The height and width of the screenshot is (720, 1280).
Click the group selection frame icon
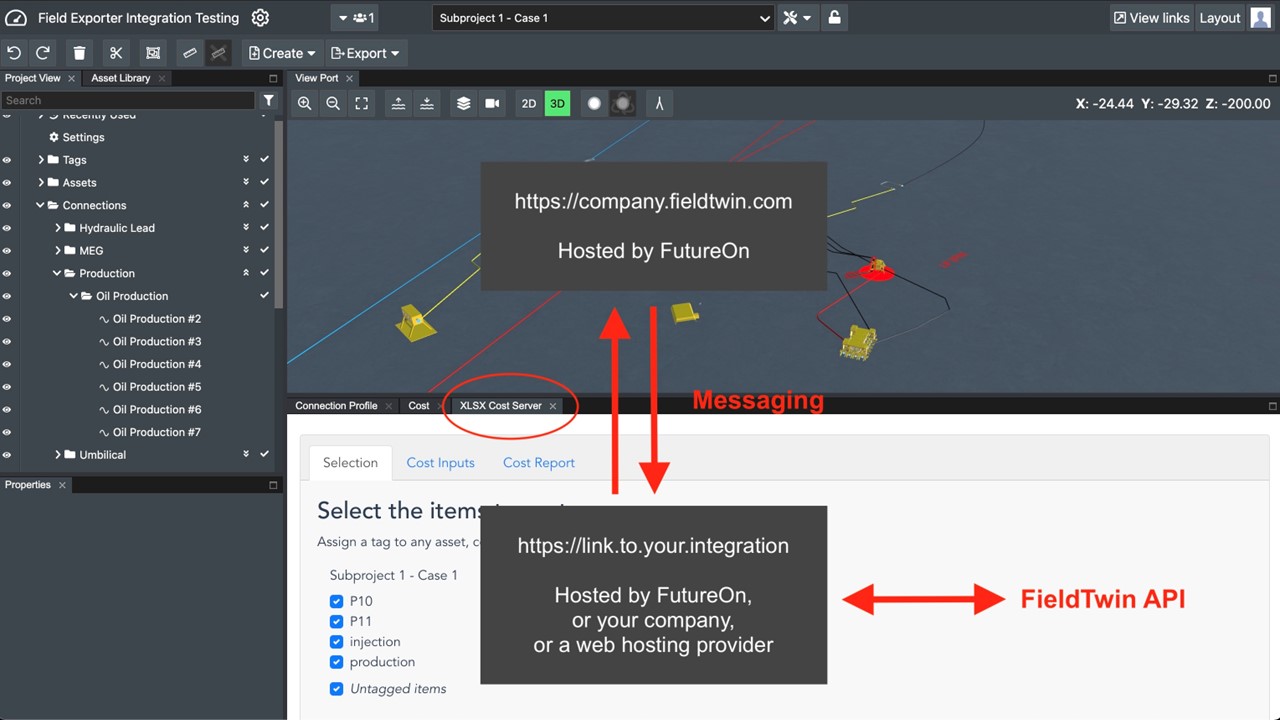(x=152, y=53)
